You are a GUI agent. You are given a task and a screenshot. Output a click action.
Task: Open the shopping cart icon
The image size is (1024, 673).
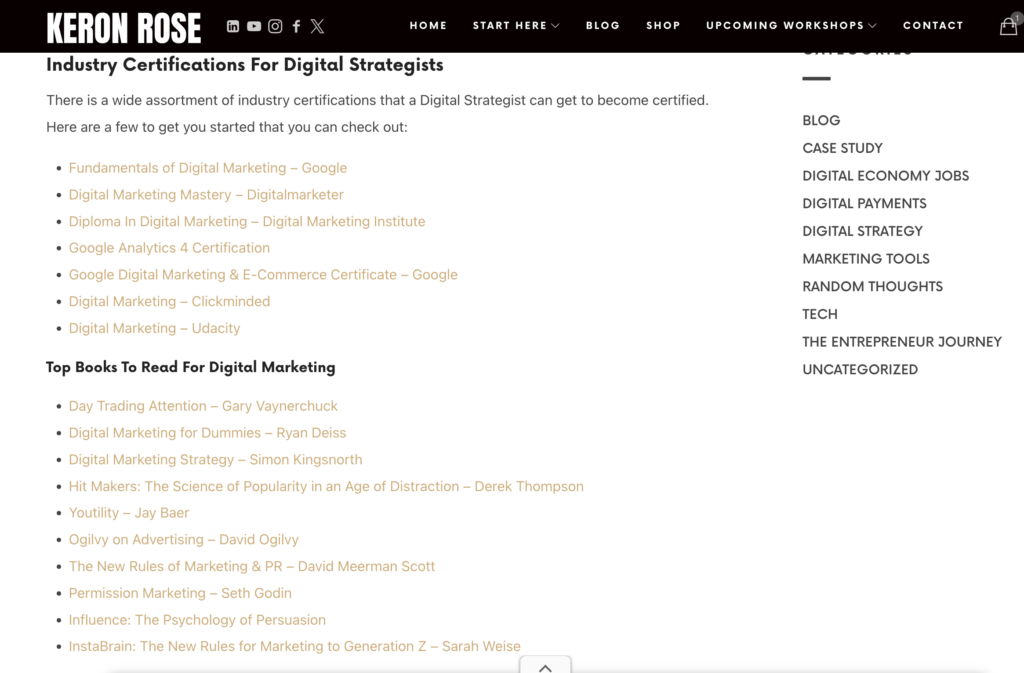tap(1008, 26)
